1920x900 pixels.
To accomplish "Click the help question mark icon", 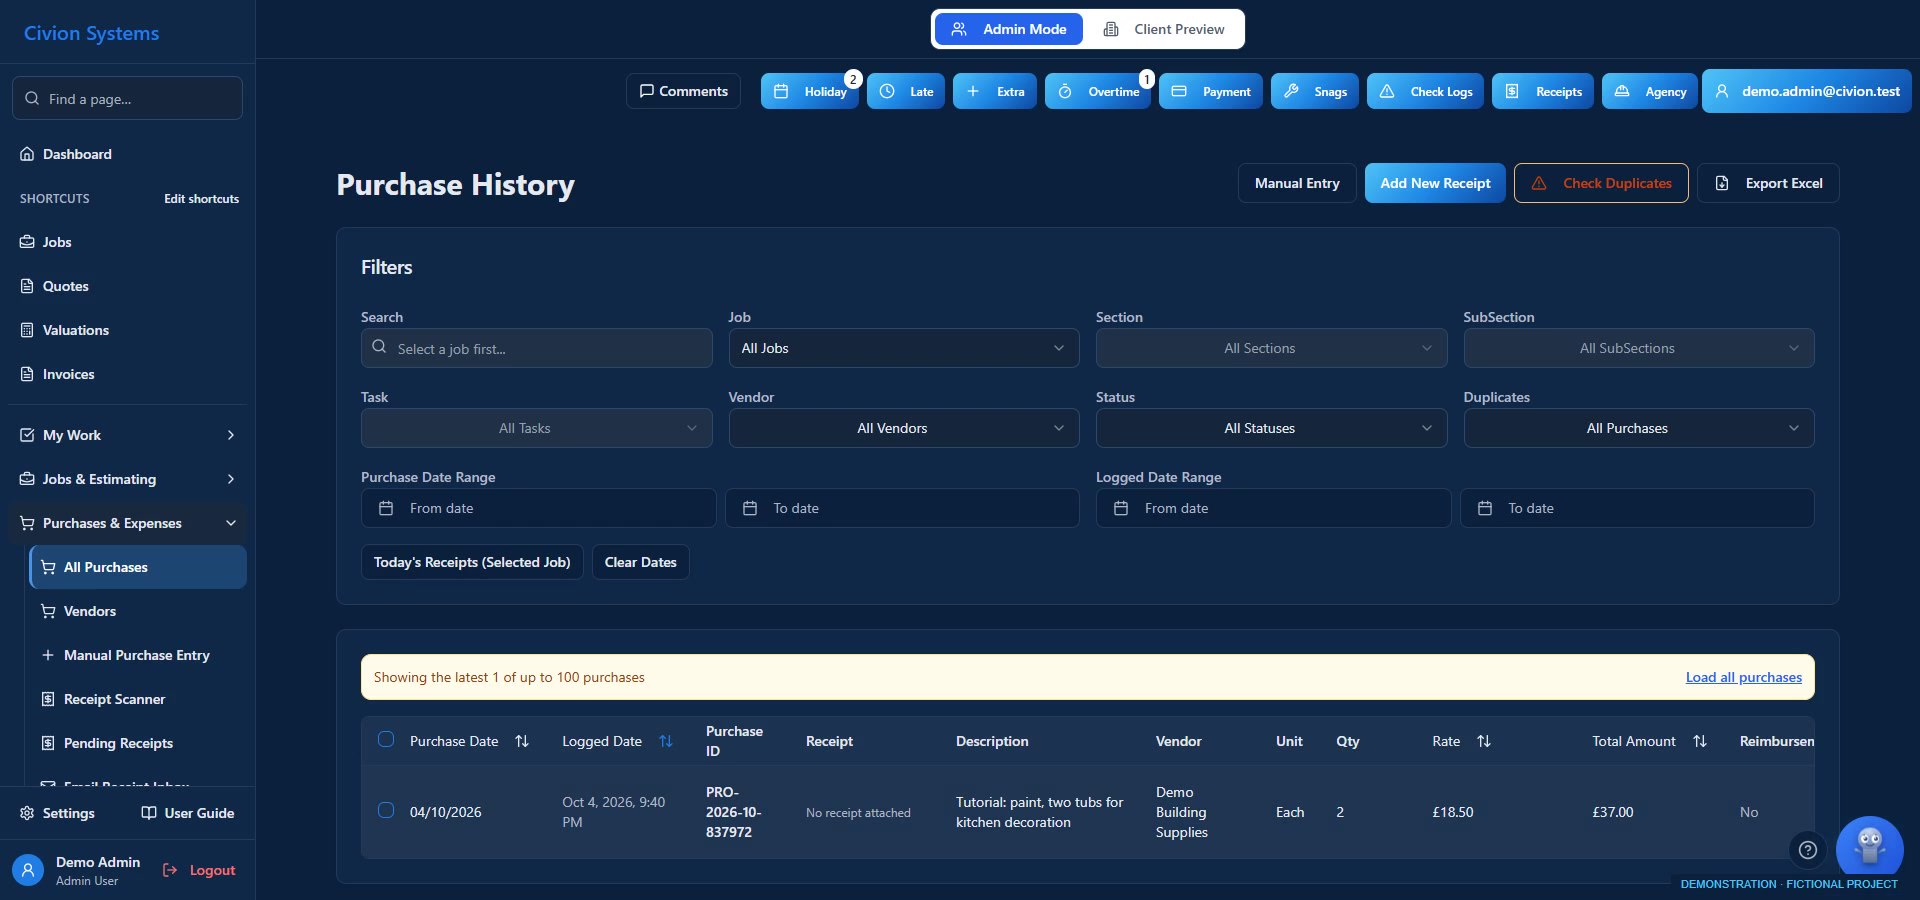I will (x=1808, y=850).
